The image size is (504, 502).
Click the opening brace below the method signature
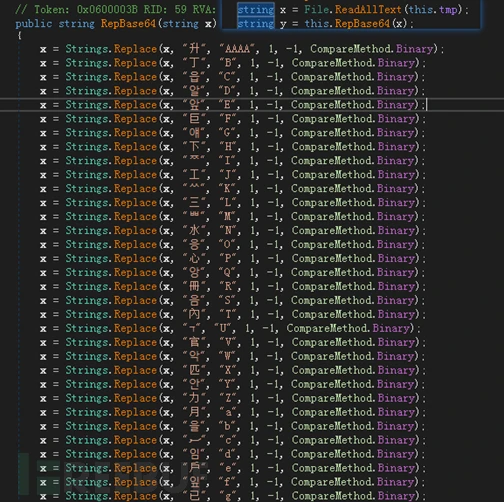click(19, 36)
